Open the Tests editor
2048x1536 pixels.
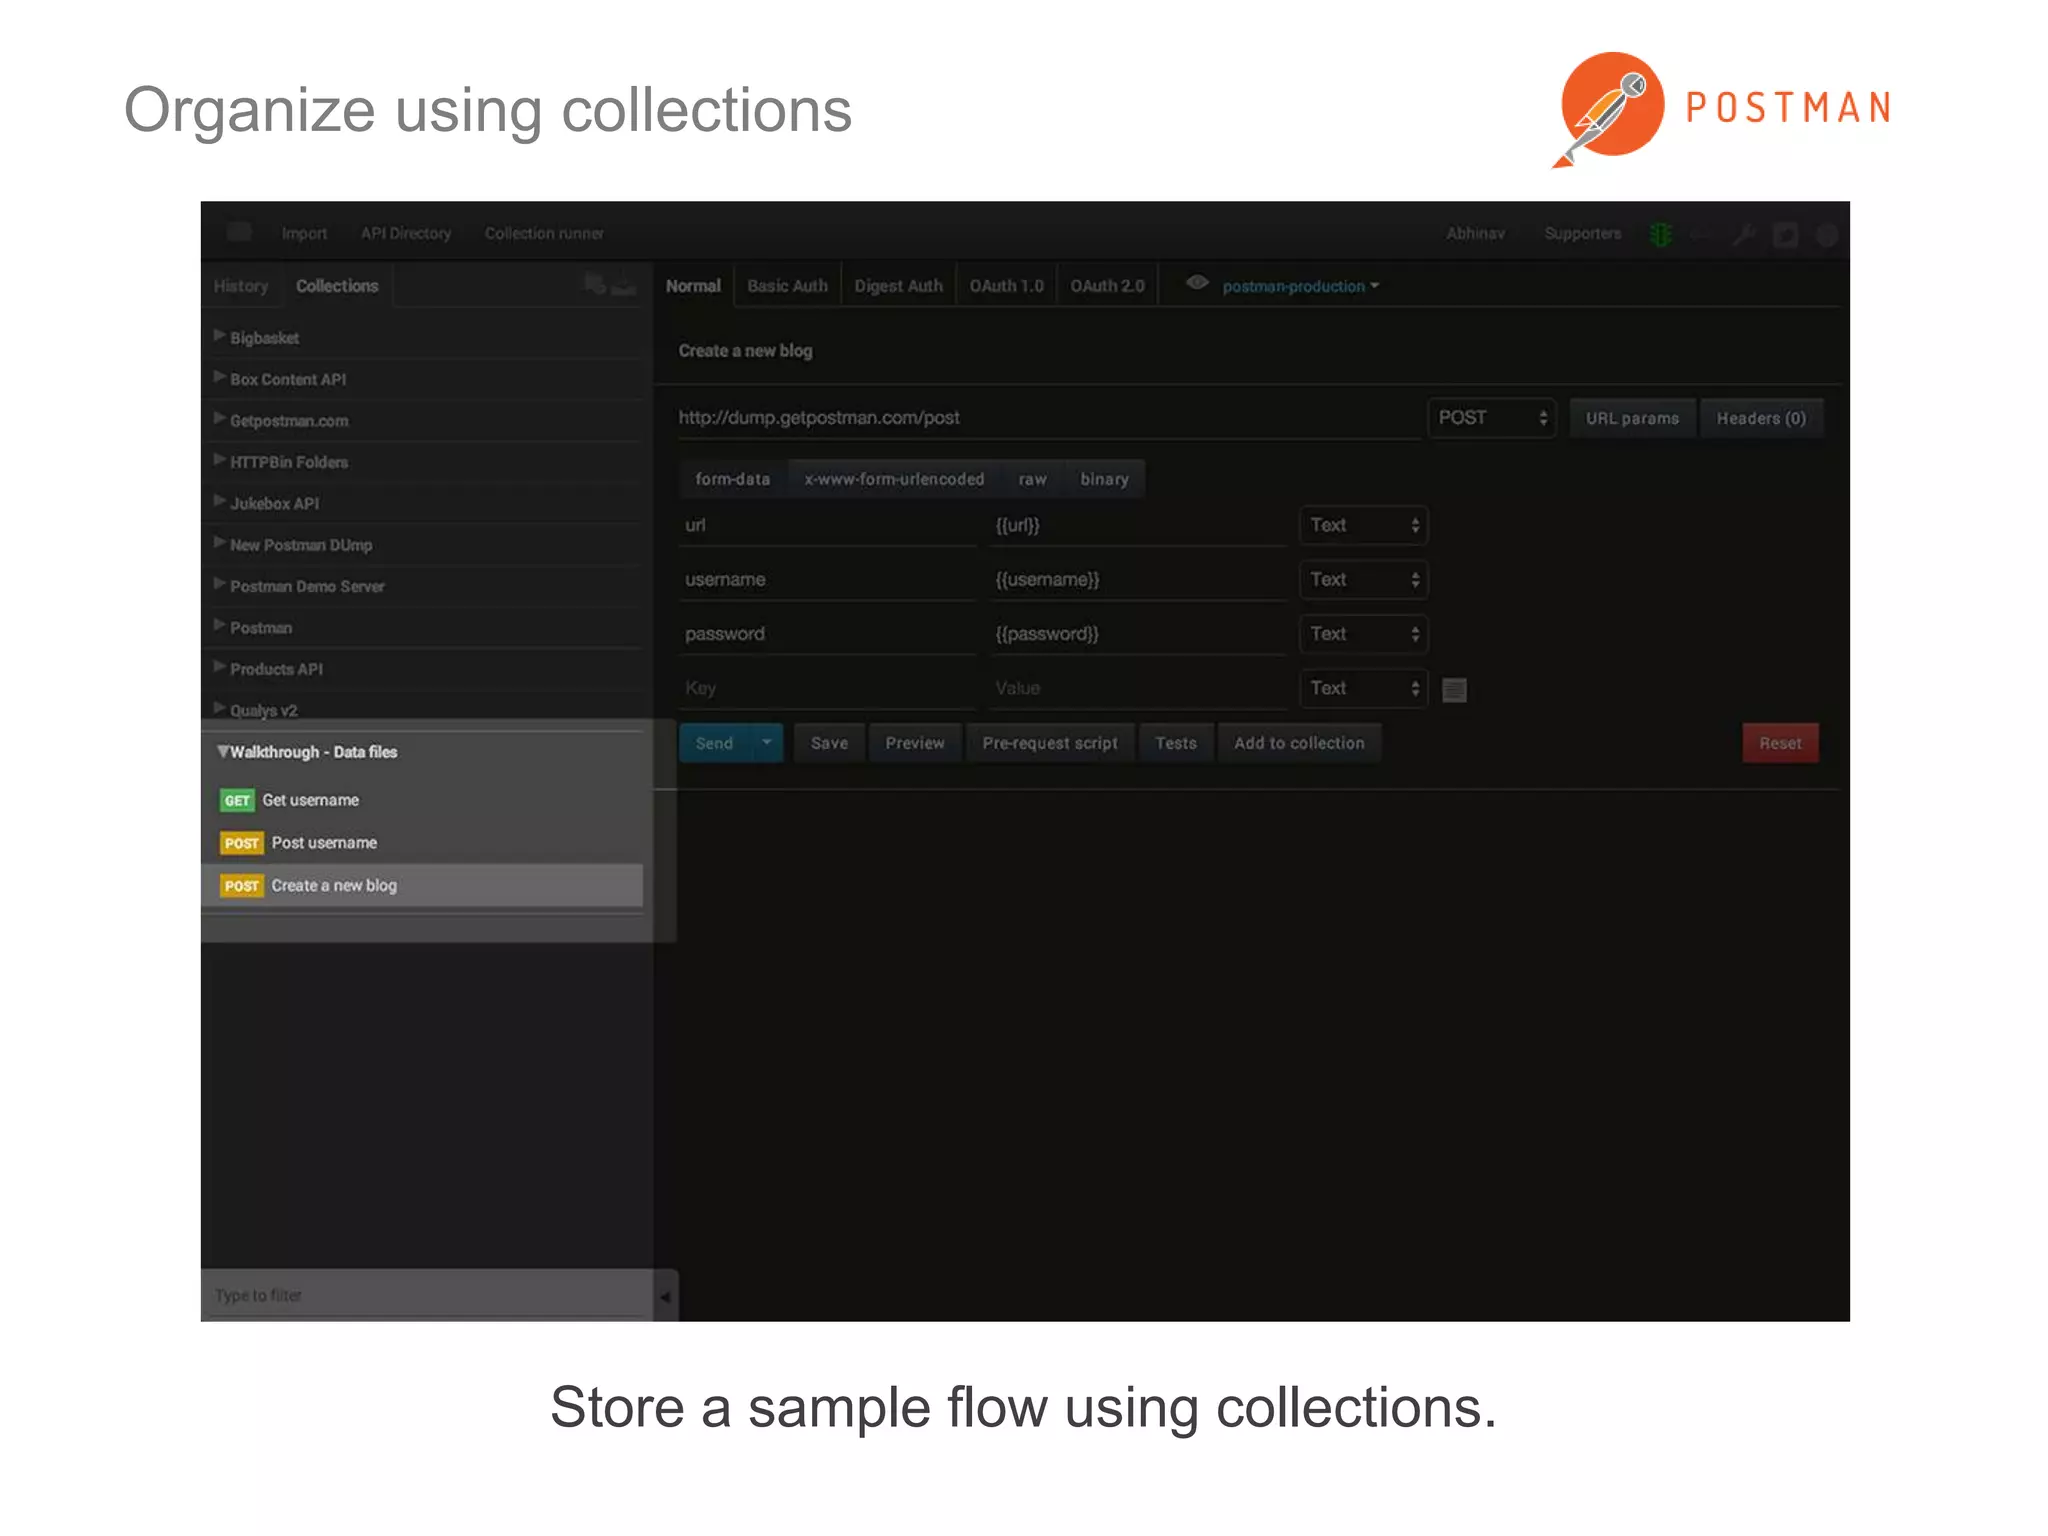pos(1176,743)
